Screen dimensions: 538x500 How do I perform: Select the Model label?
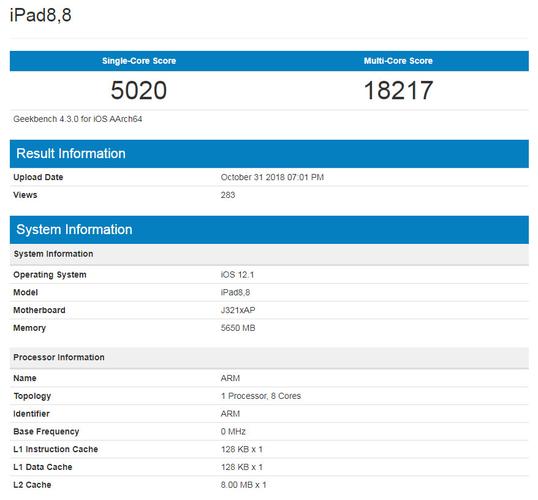click(25, 292)
